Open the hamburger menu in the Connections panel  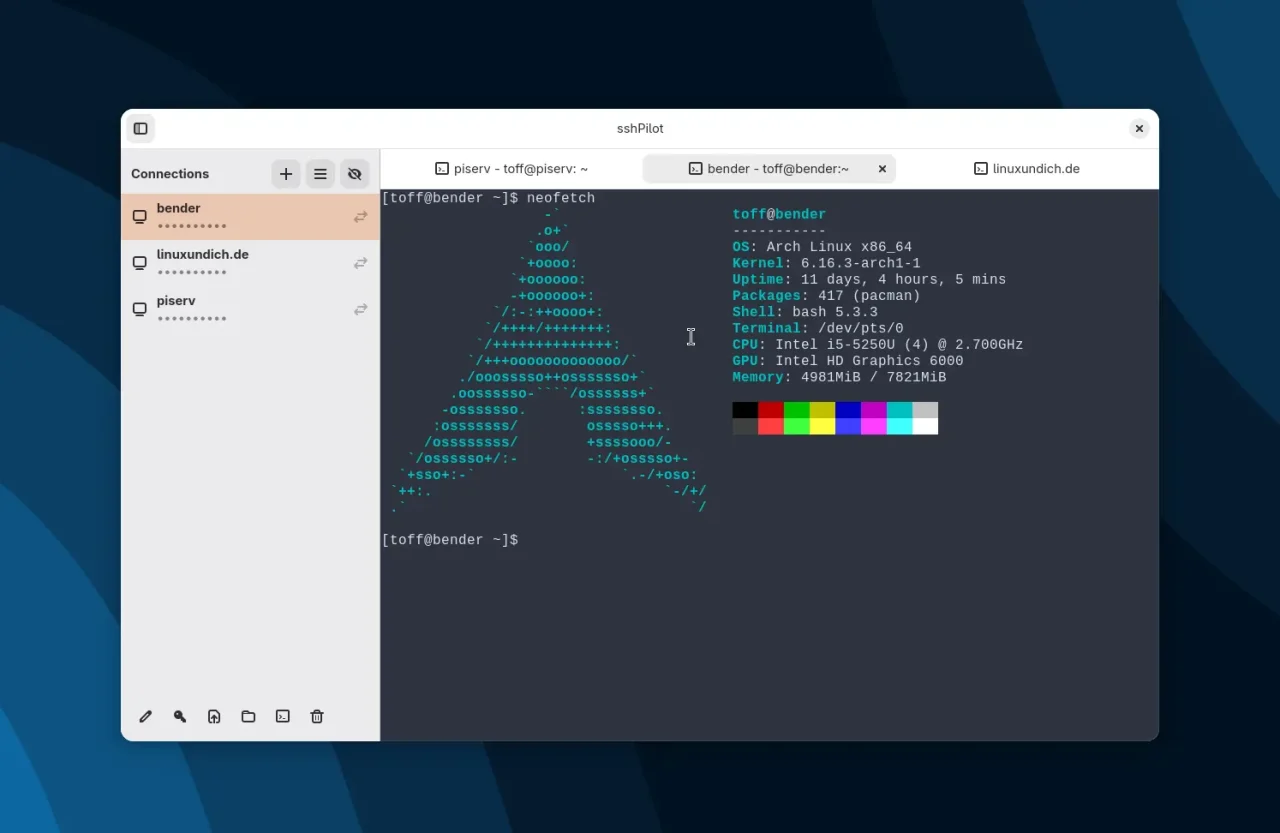tap(320, 173)
